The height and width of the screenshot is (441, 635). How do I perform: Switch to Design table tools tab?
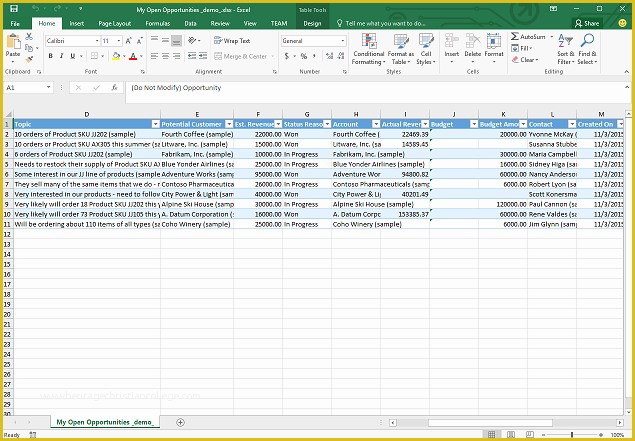[x=312, y=23]
